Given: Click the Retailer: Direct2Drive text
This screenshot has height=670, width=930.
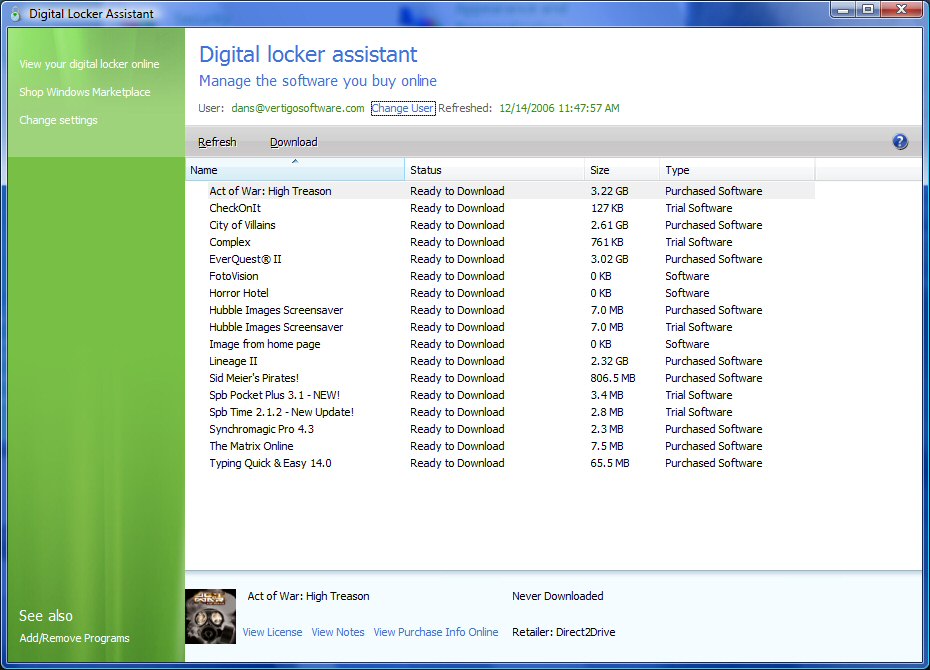Looking at the screenshot, I should (563, 632).
